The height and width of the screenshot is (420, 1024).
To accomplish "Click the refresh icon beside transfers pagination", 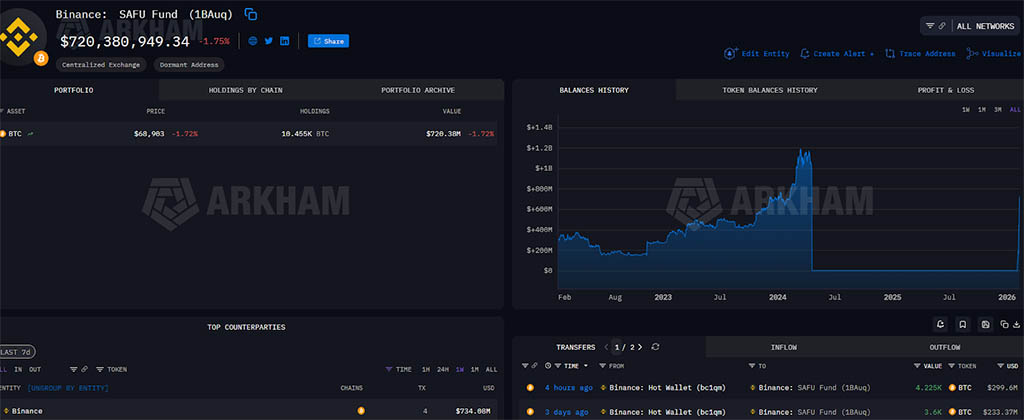I will point(655,347).
